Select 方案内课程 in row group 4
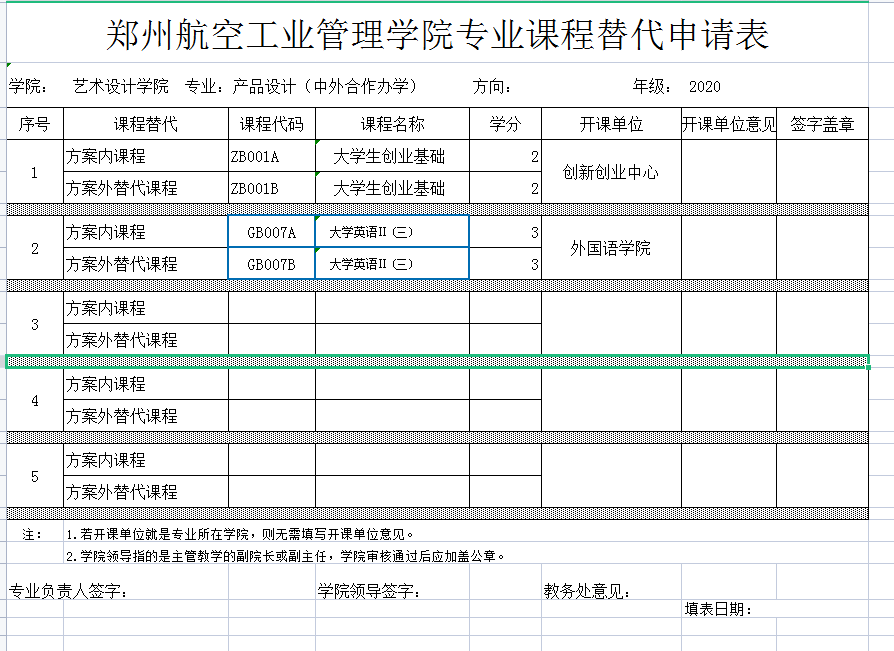 pyautogui.click(x=146, y=384)
